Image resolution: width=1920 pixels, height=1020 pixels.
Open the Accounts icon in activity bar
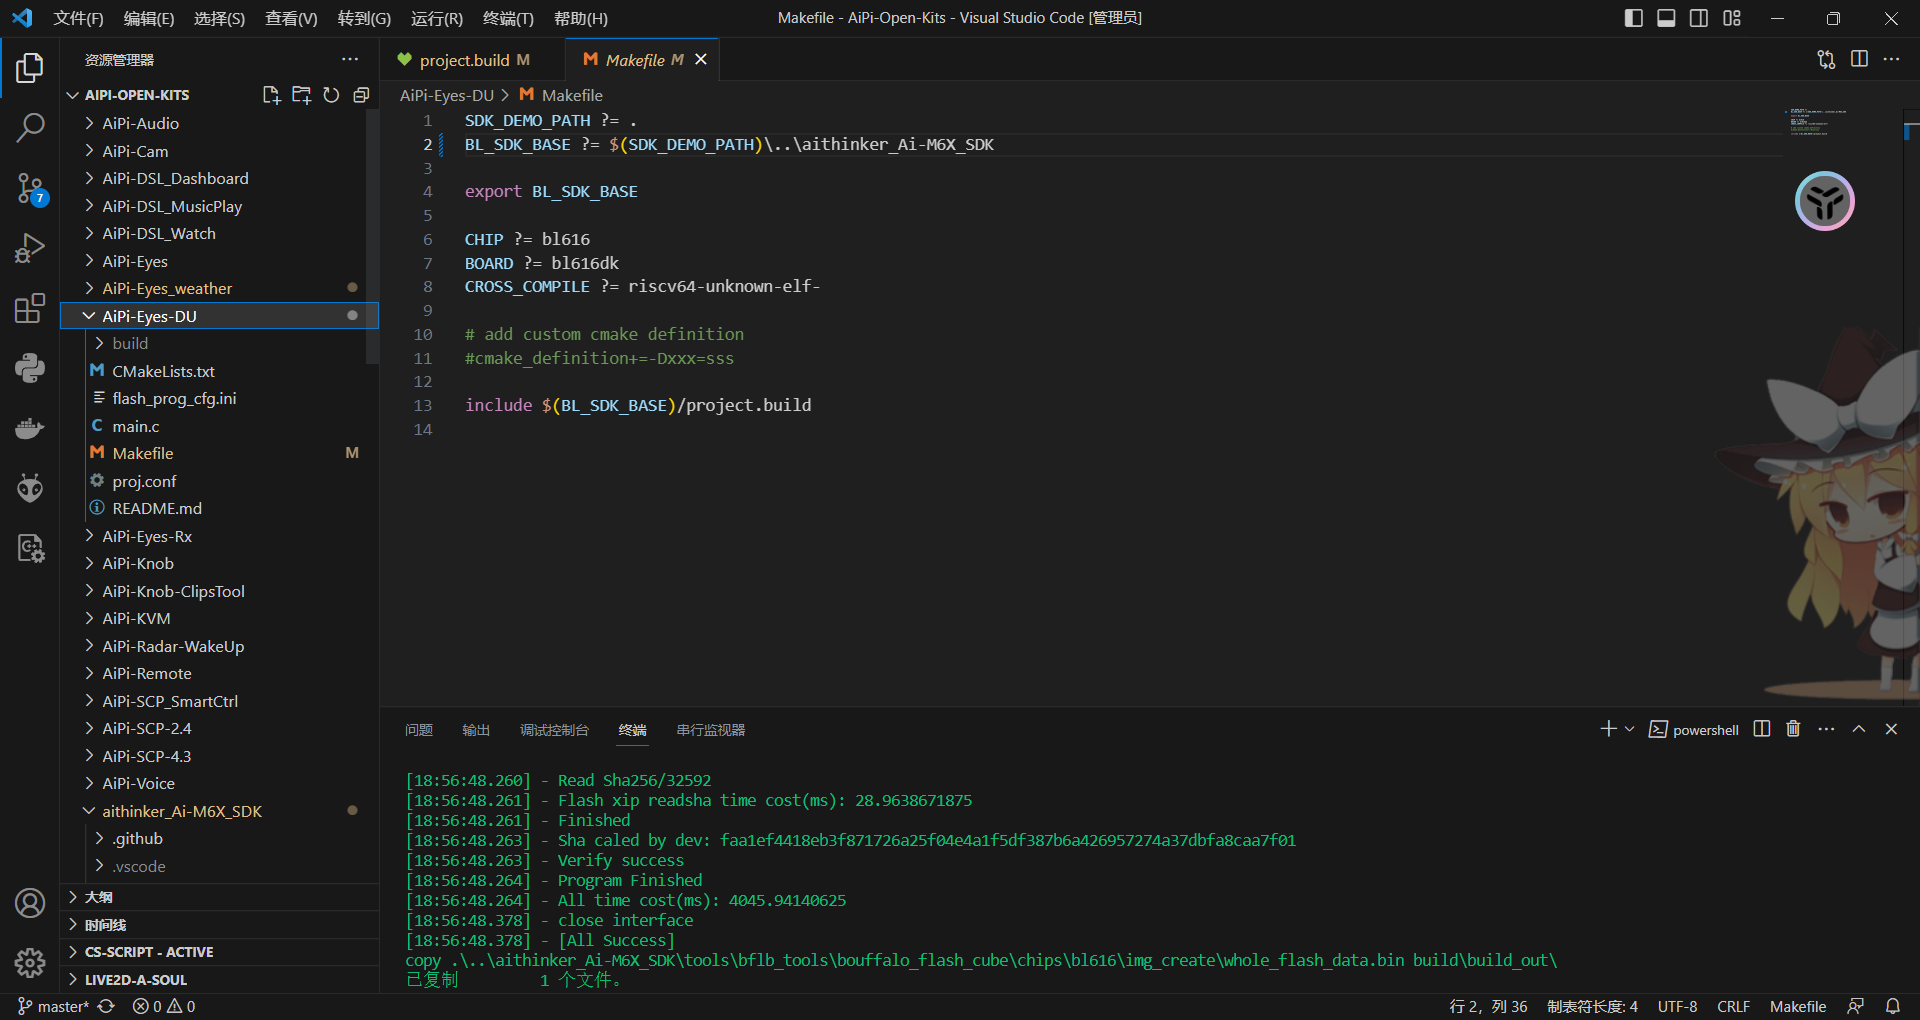point(30,903)
